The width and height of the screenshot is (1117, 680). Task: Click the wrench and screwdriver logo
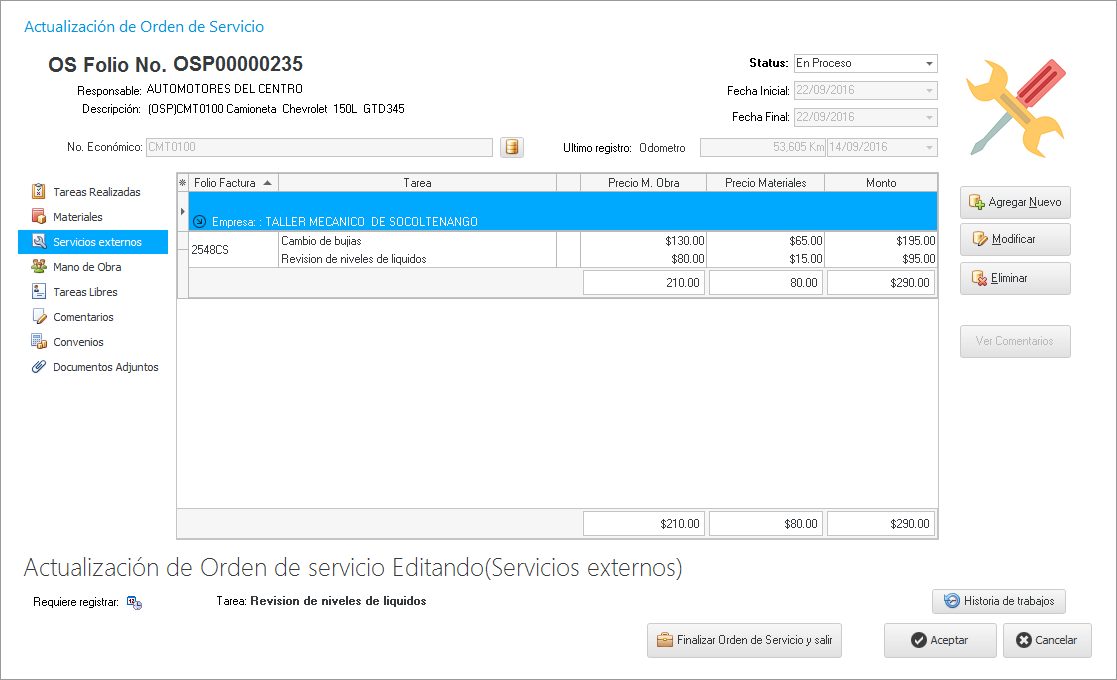click(1015, 108)
